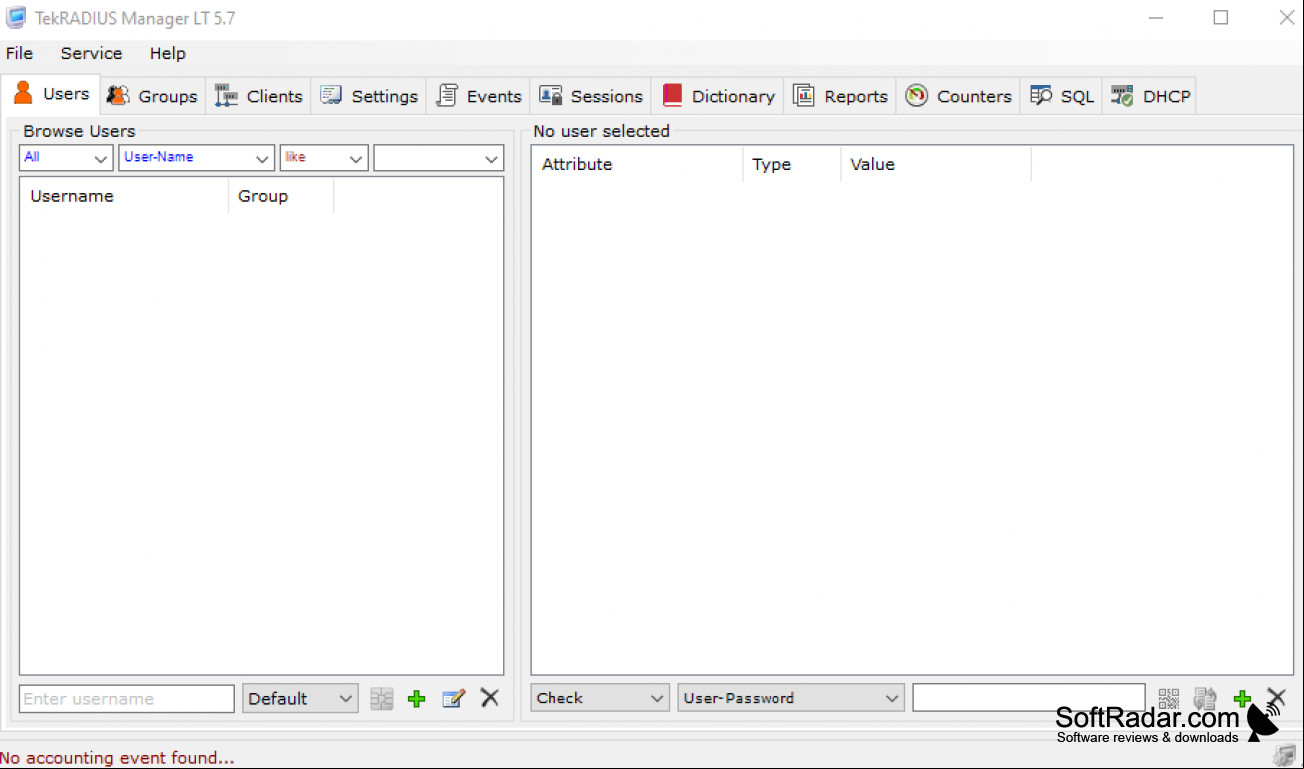The width and height of the screenshot is (1304, 769).
Task: Click the 'No accounting event found...' status text
Action: click(117, 758)
